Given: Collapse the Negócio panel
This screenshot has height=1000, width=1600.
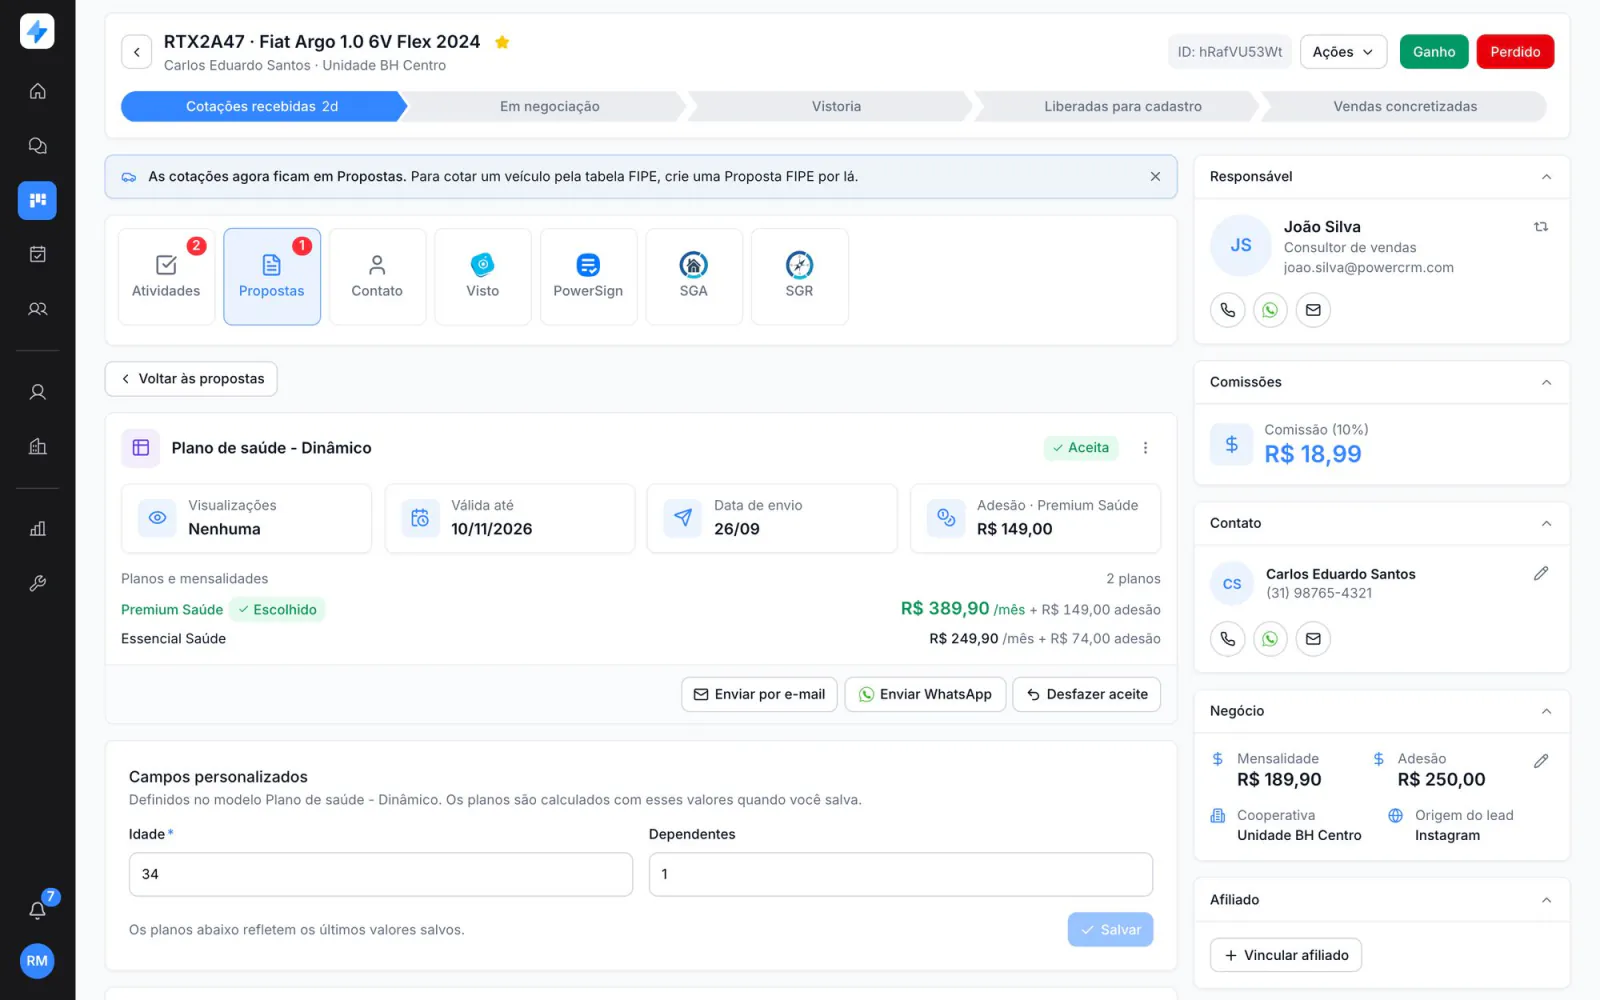Looking at the screenshot, I should coord(1546,711).
